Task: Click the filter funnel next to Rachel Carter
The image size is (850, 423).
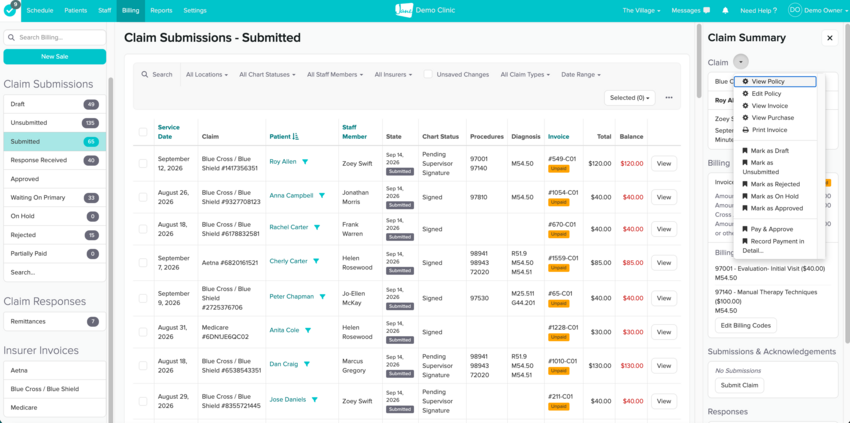Action: [x=317, y=228]
